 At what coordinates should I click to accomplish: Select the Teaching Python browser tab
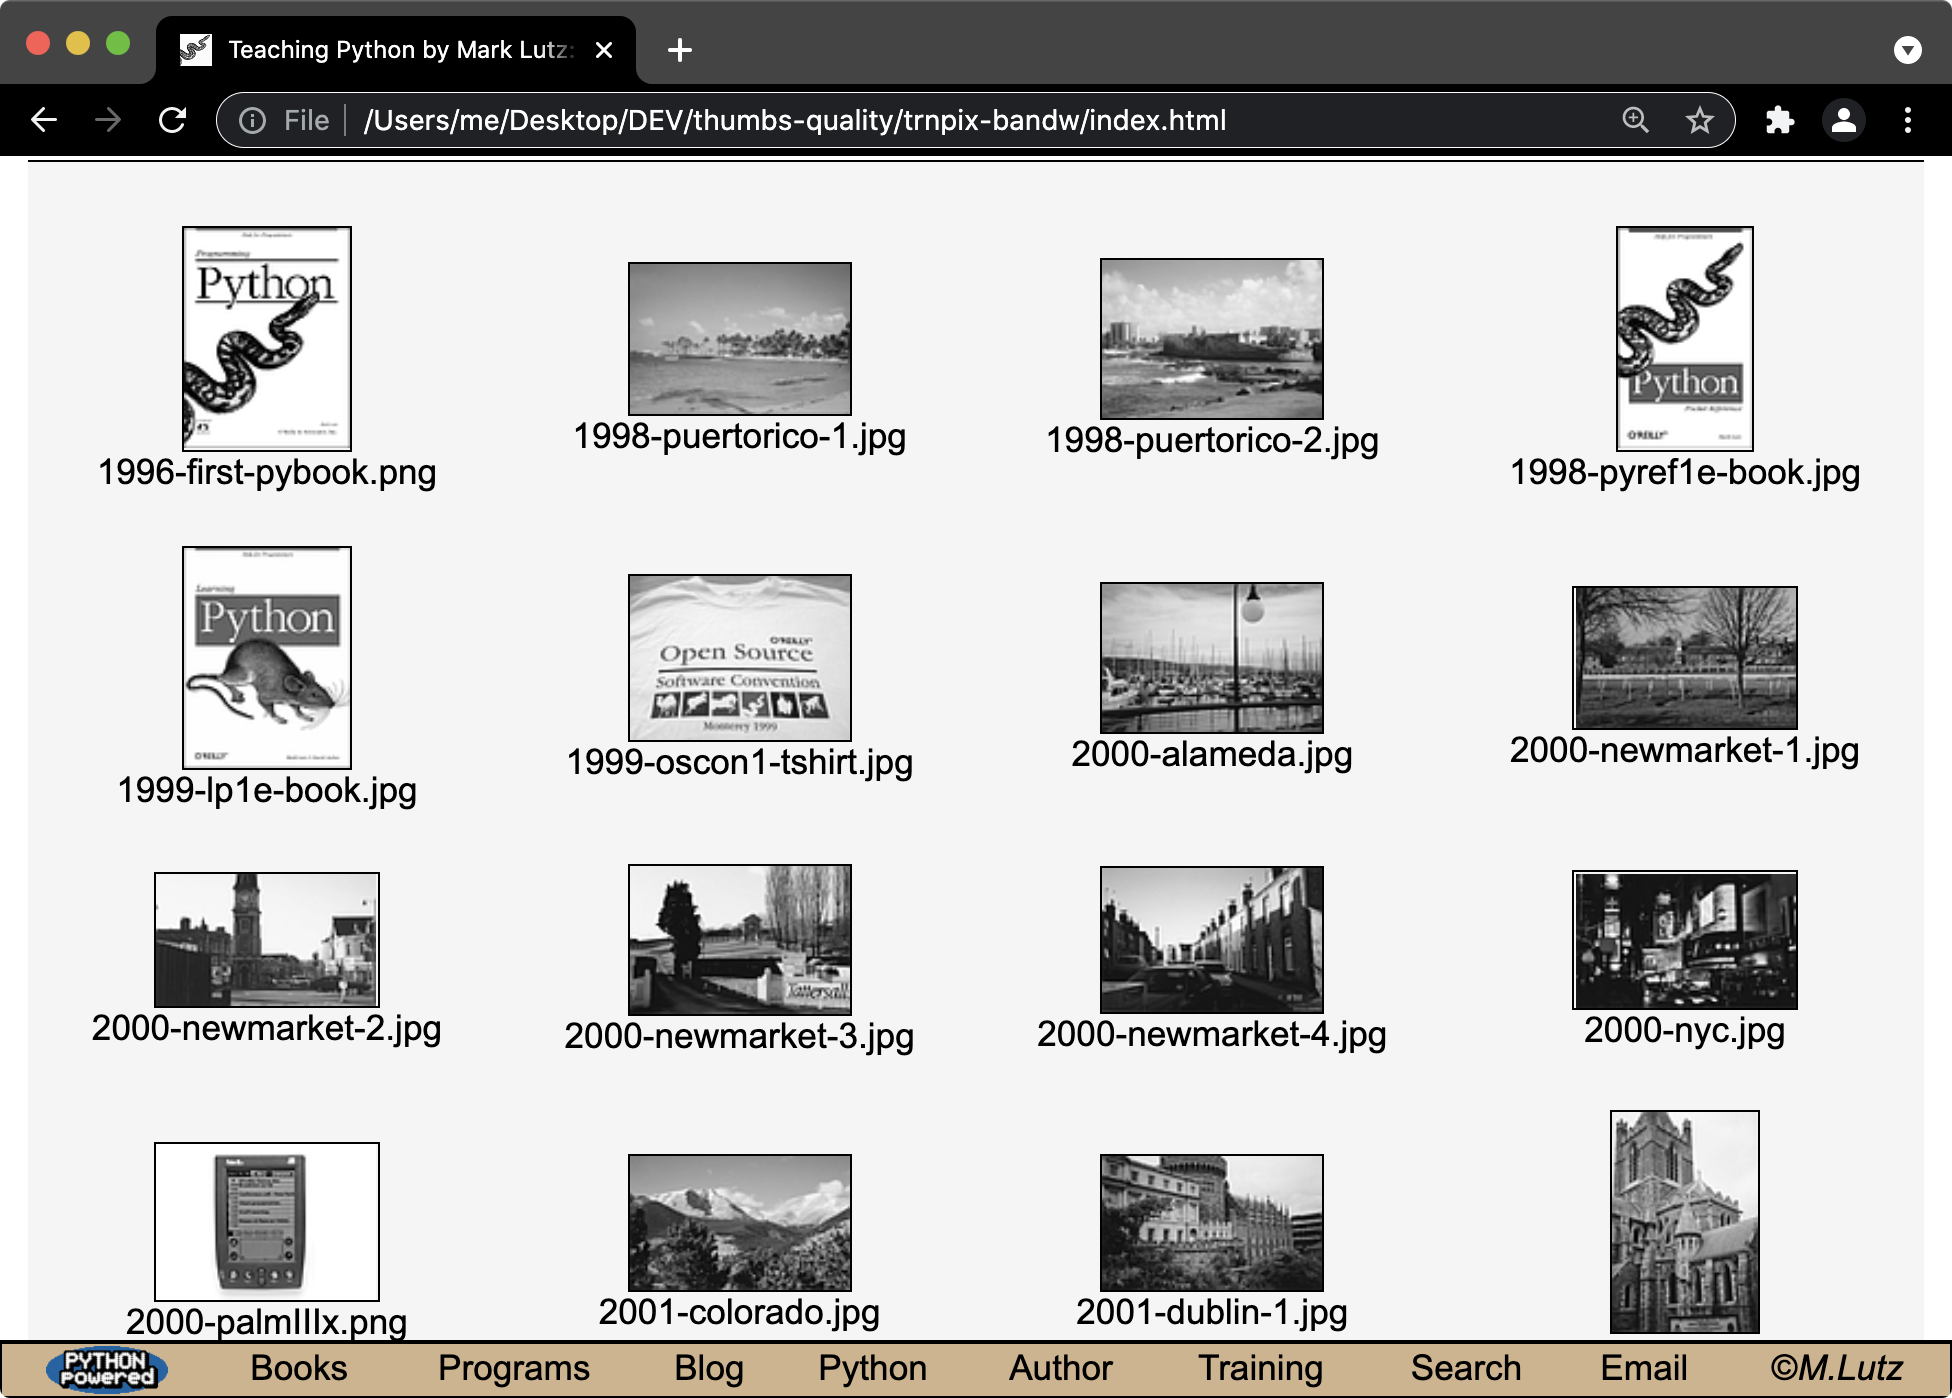pos(398,50)
